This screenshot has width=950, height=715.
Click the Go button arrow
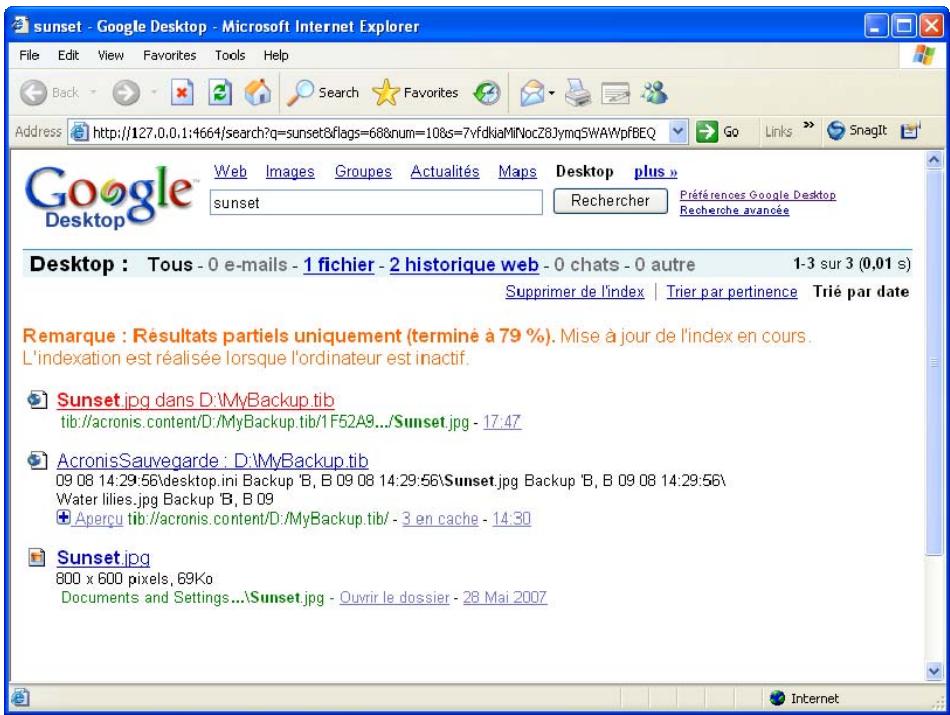click(707, 131)
